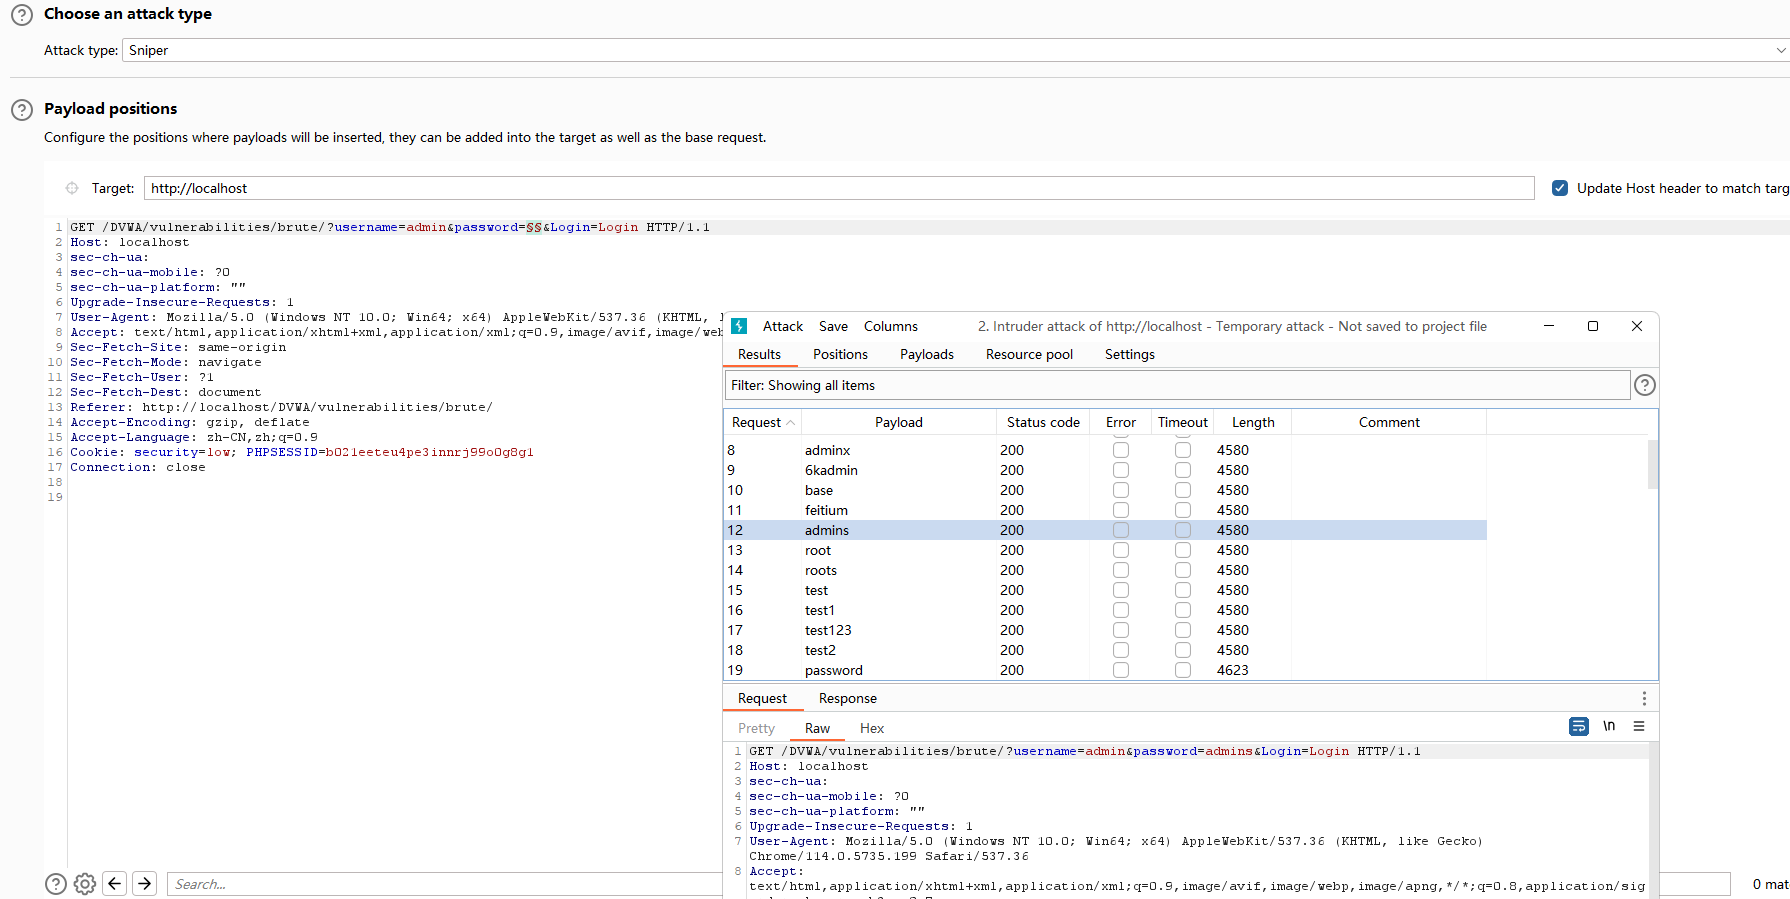Focus the Target URL field
The image size is (1790, 899).
[839, 188]
